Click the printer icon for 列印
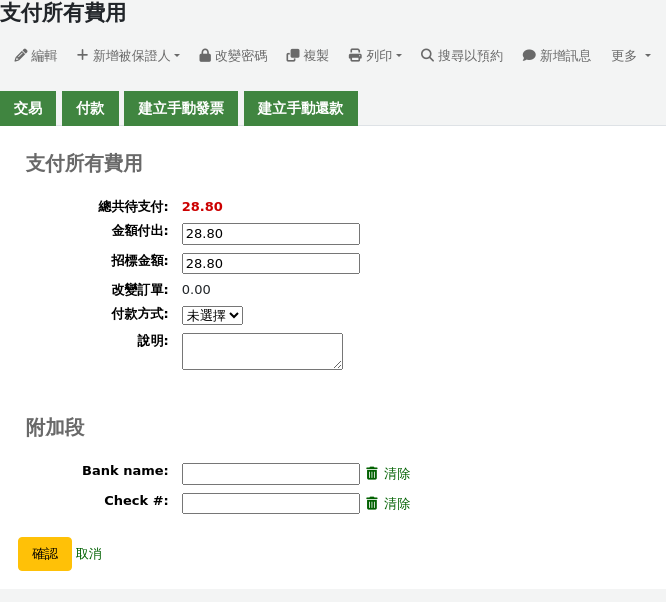Screen dimensions: 666x602 pyautogui.click(x=355, y=56)
